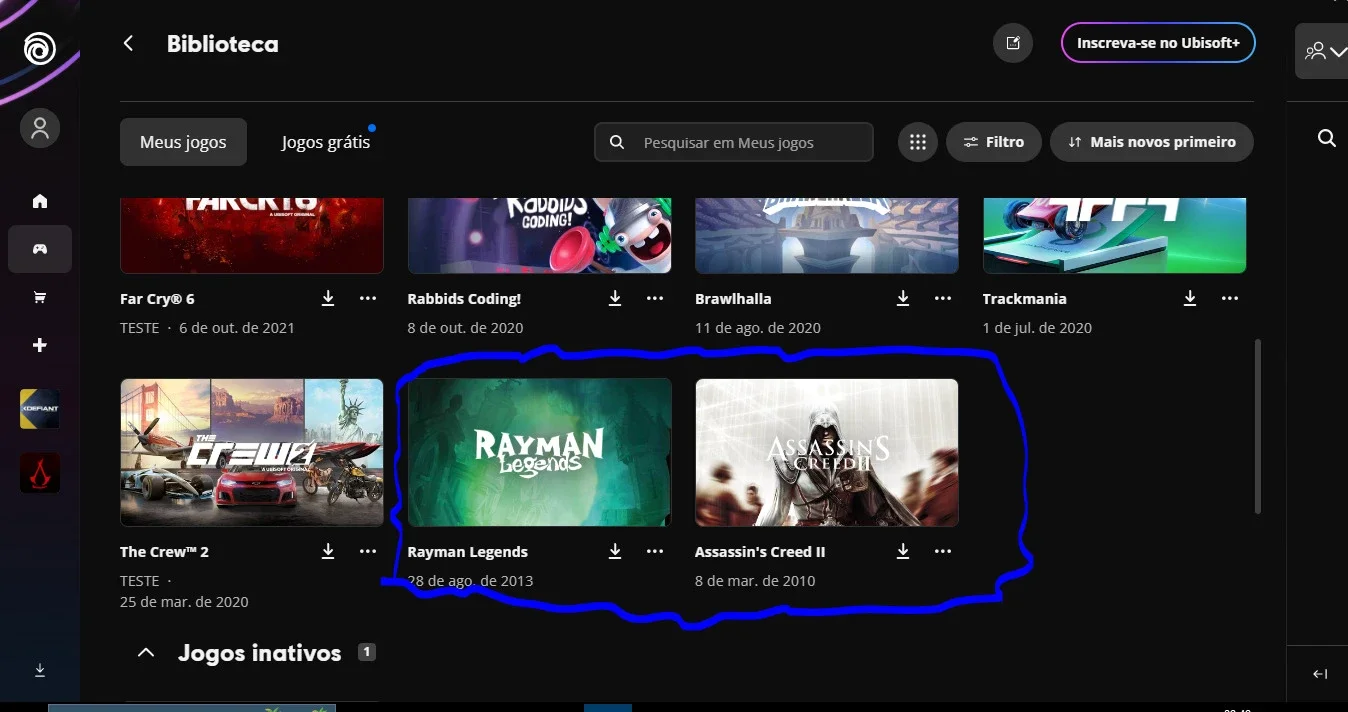Click the external link icon near Ubisoft+
The height and width of the screenshot is (712, 1348).
coord(1013,43)
